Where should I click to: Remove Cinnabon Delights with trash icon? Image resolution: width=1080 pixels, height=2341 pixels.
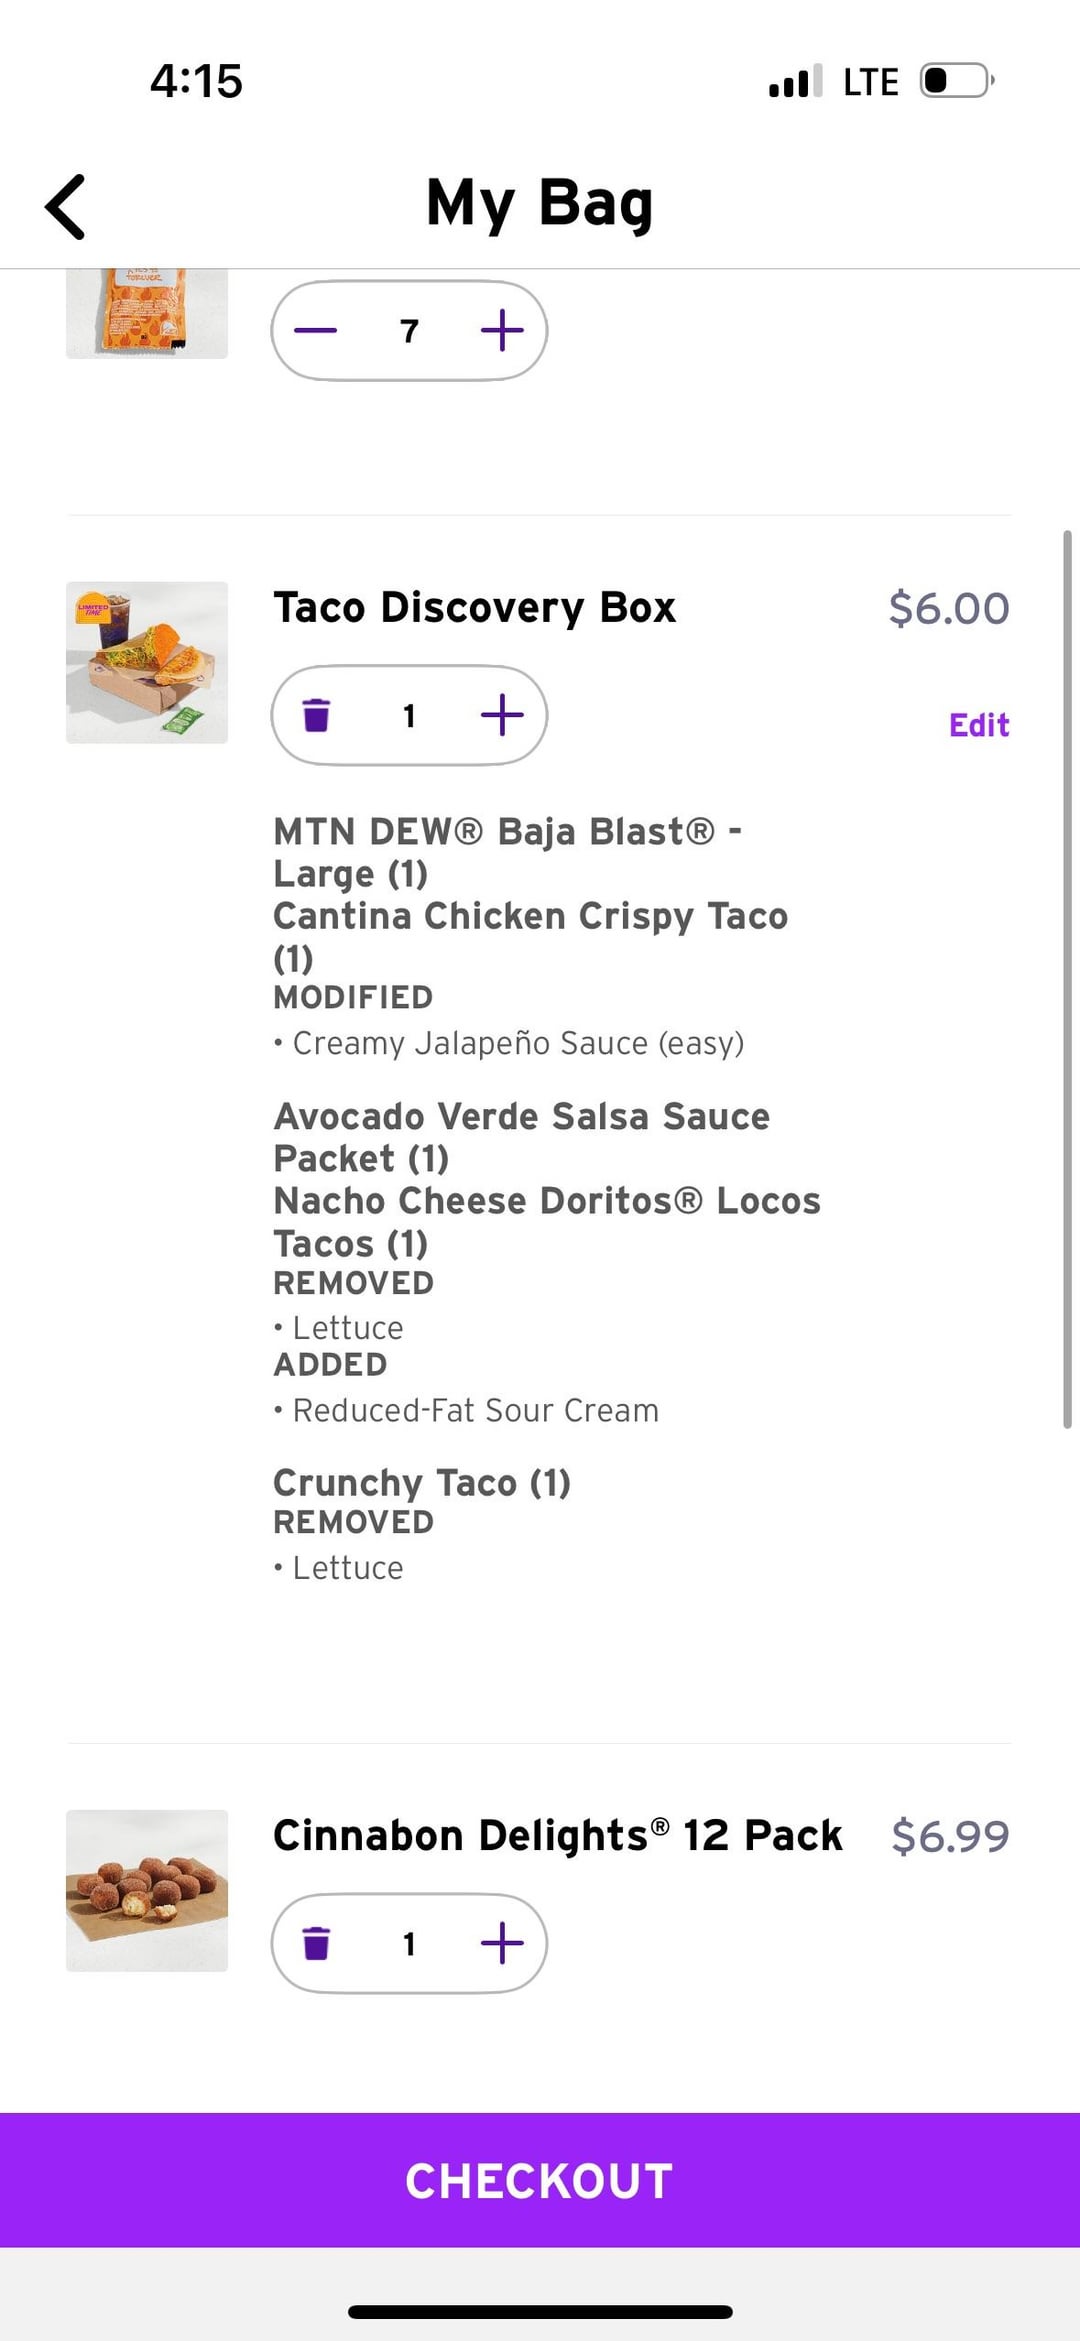pyautogui.click(x=316, y=1943)
